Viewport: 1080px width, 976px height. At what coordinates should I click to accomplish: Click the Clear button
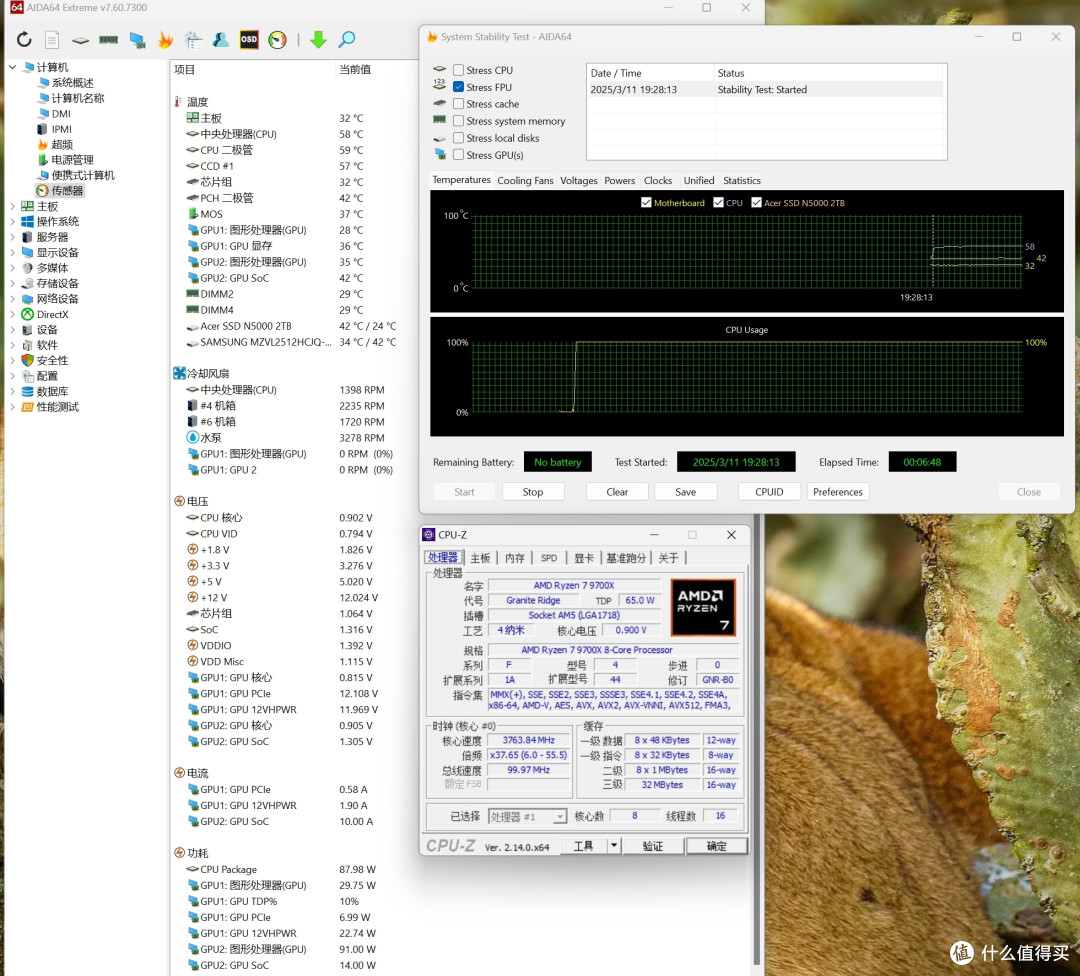pyautogui.click(x=617, y=492)
